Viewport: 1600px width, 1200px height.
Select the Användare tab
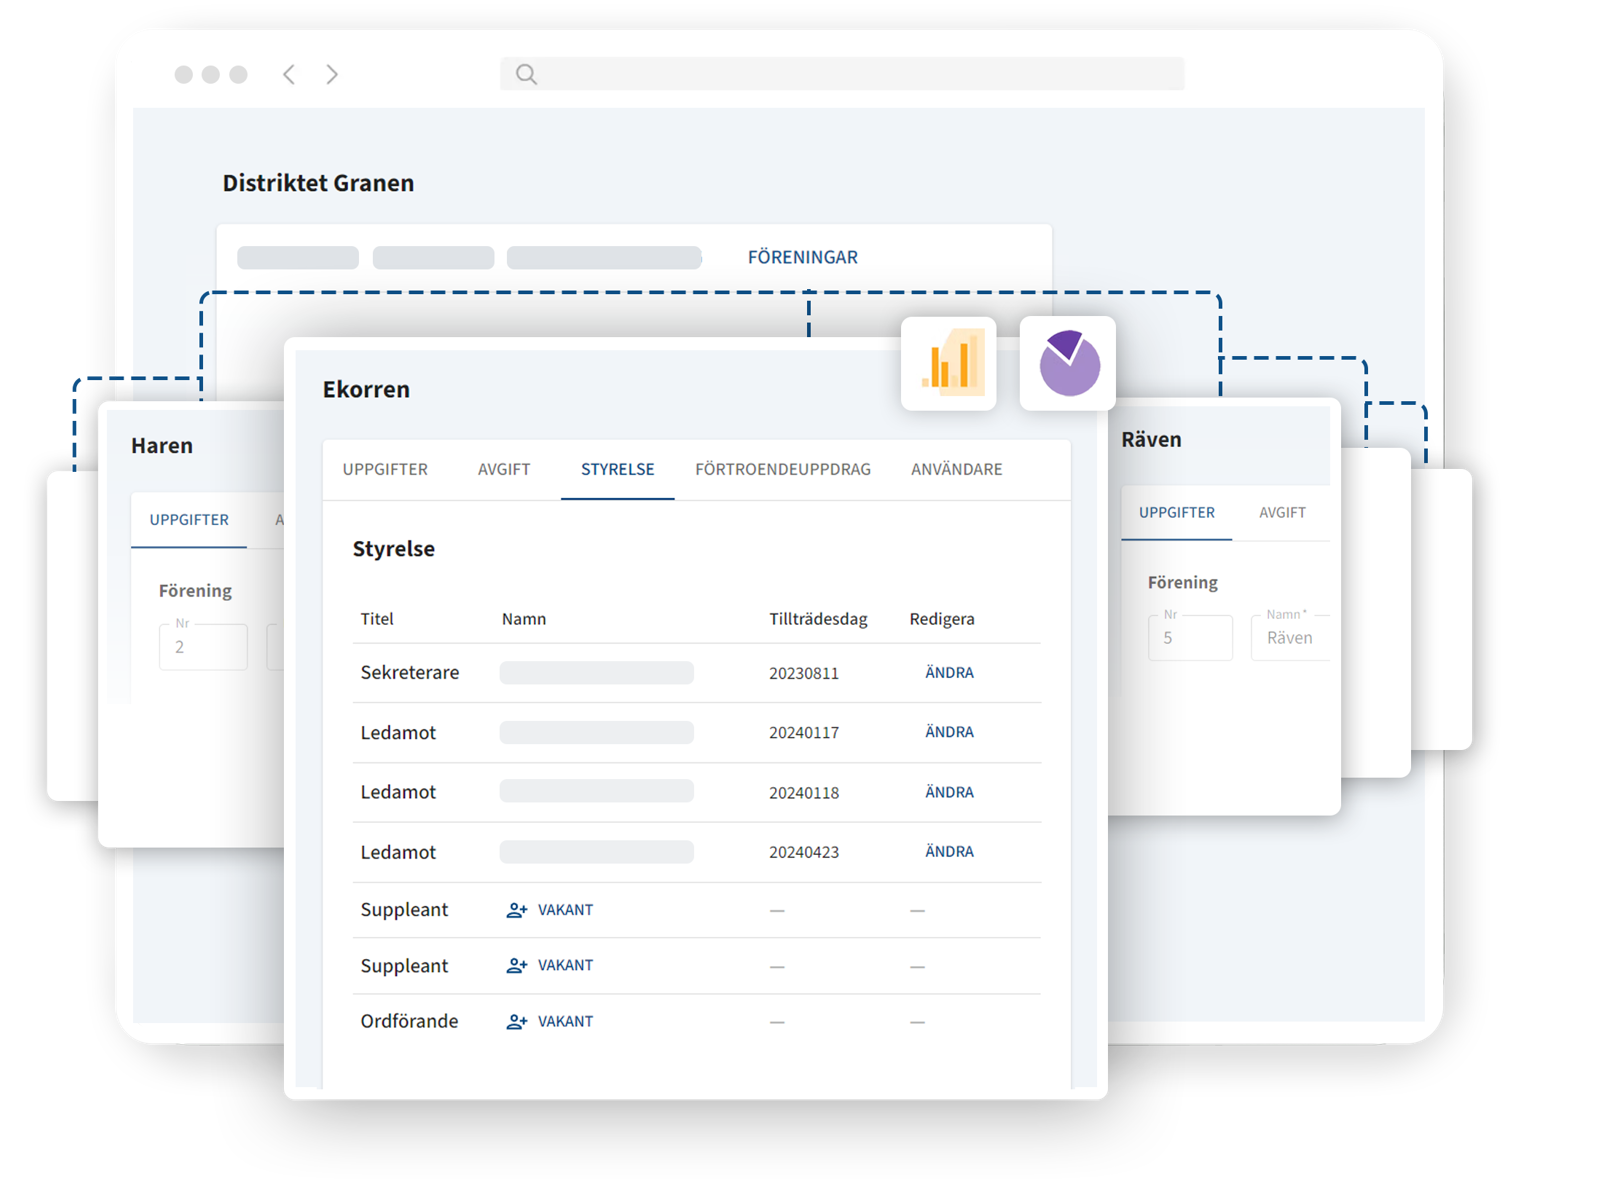tap(956, 469)
